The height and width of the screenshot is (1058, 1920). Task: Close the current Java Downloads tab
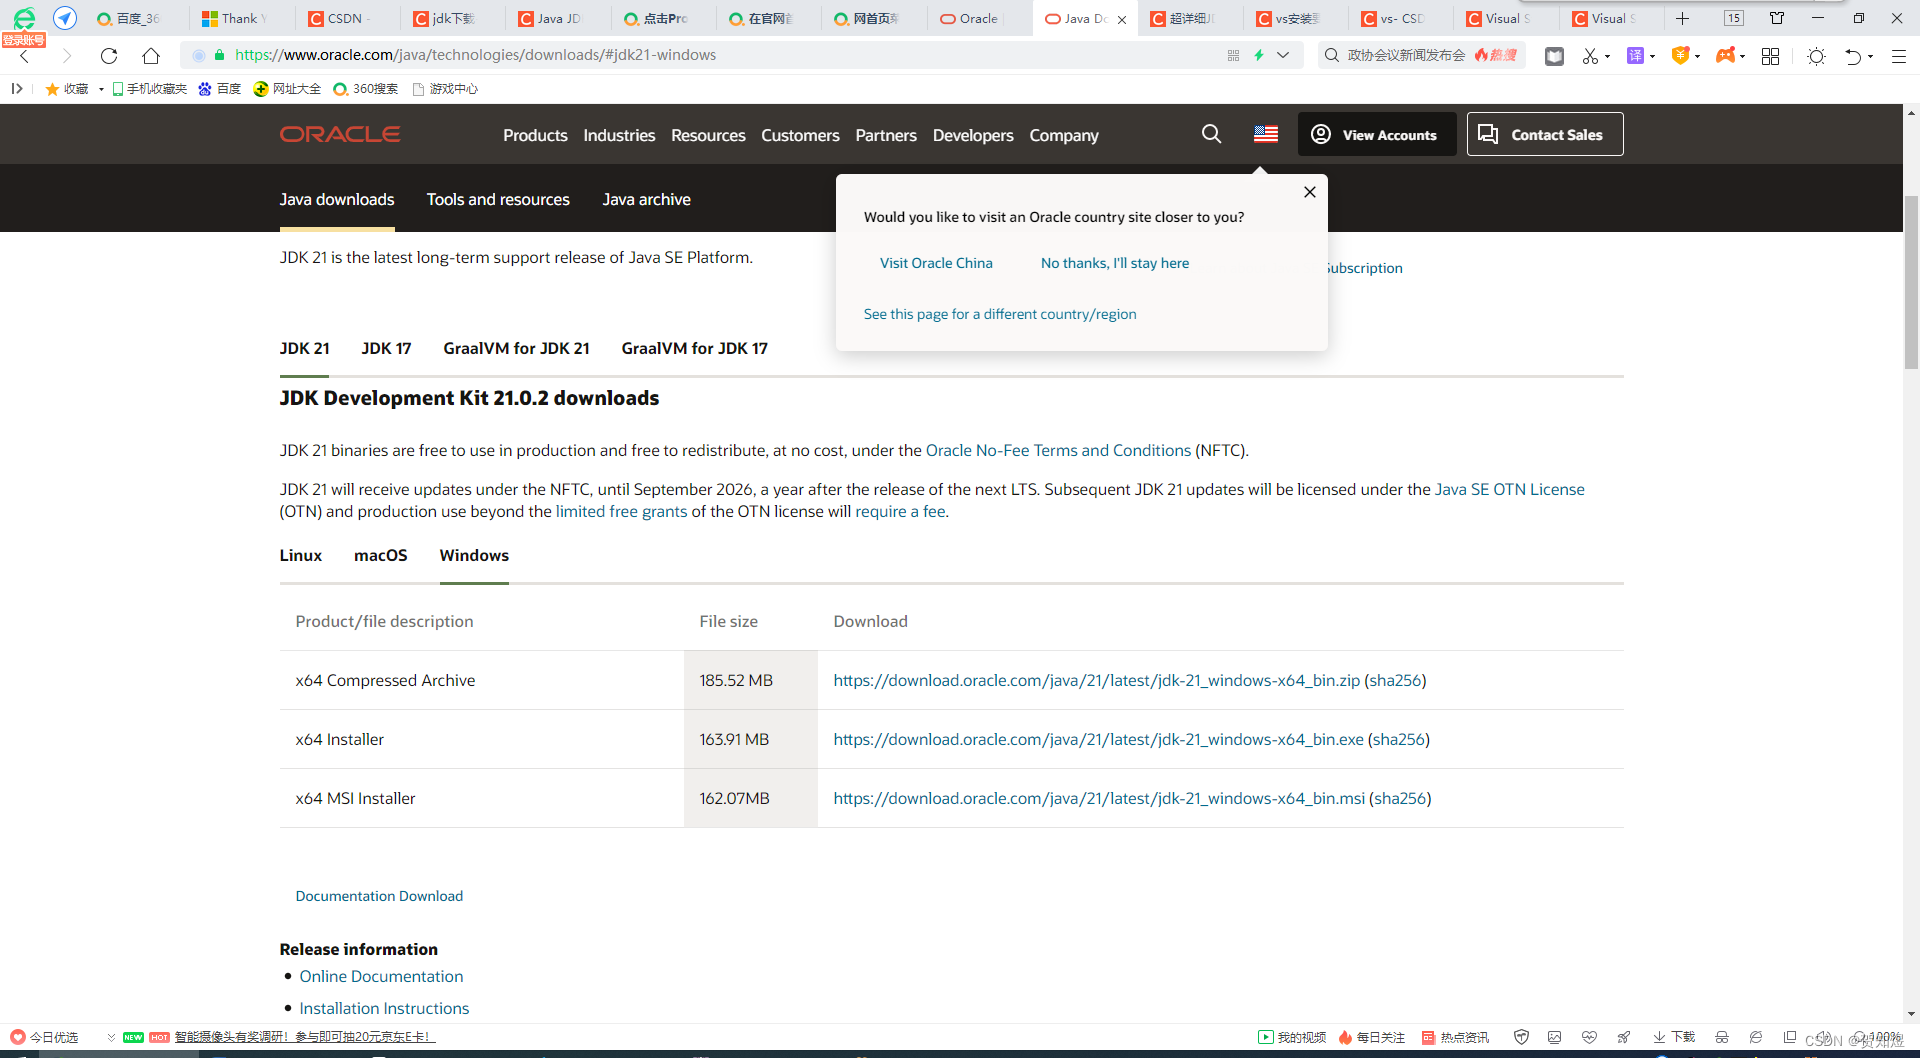(1122, 19)
